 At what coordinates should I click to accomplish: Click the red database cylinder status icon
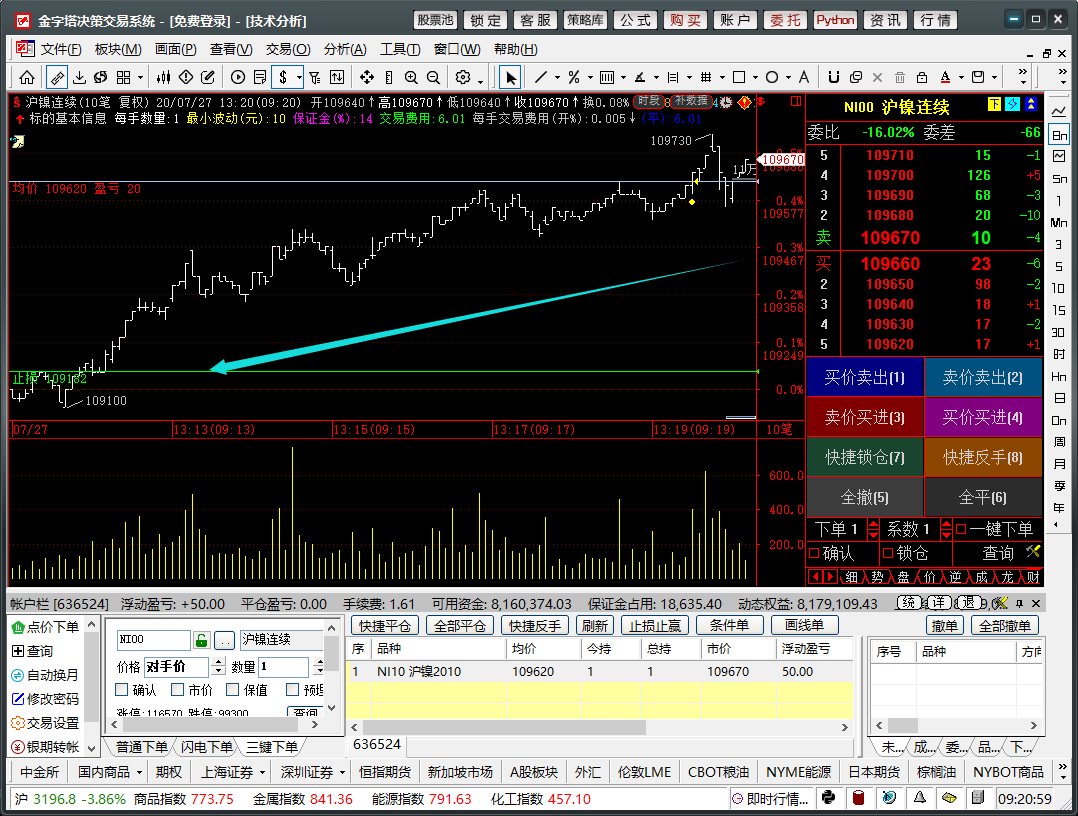coord(859,797)
